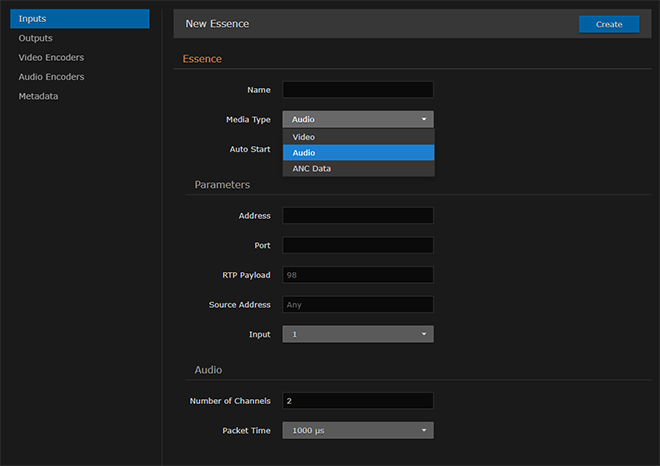Click the Source Address field
This screenshot has height=466, width=660.
coord(358,304)
